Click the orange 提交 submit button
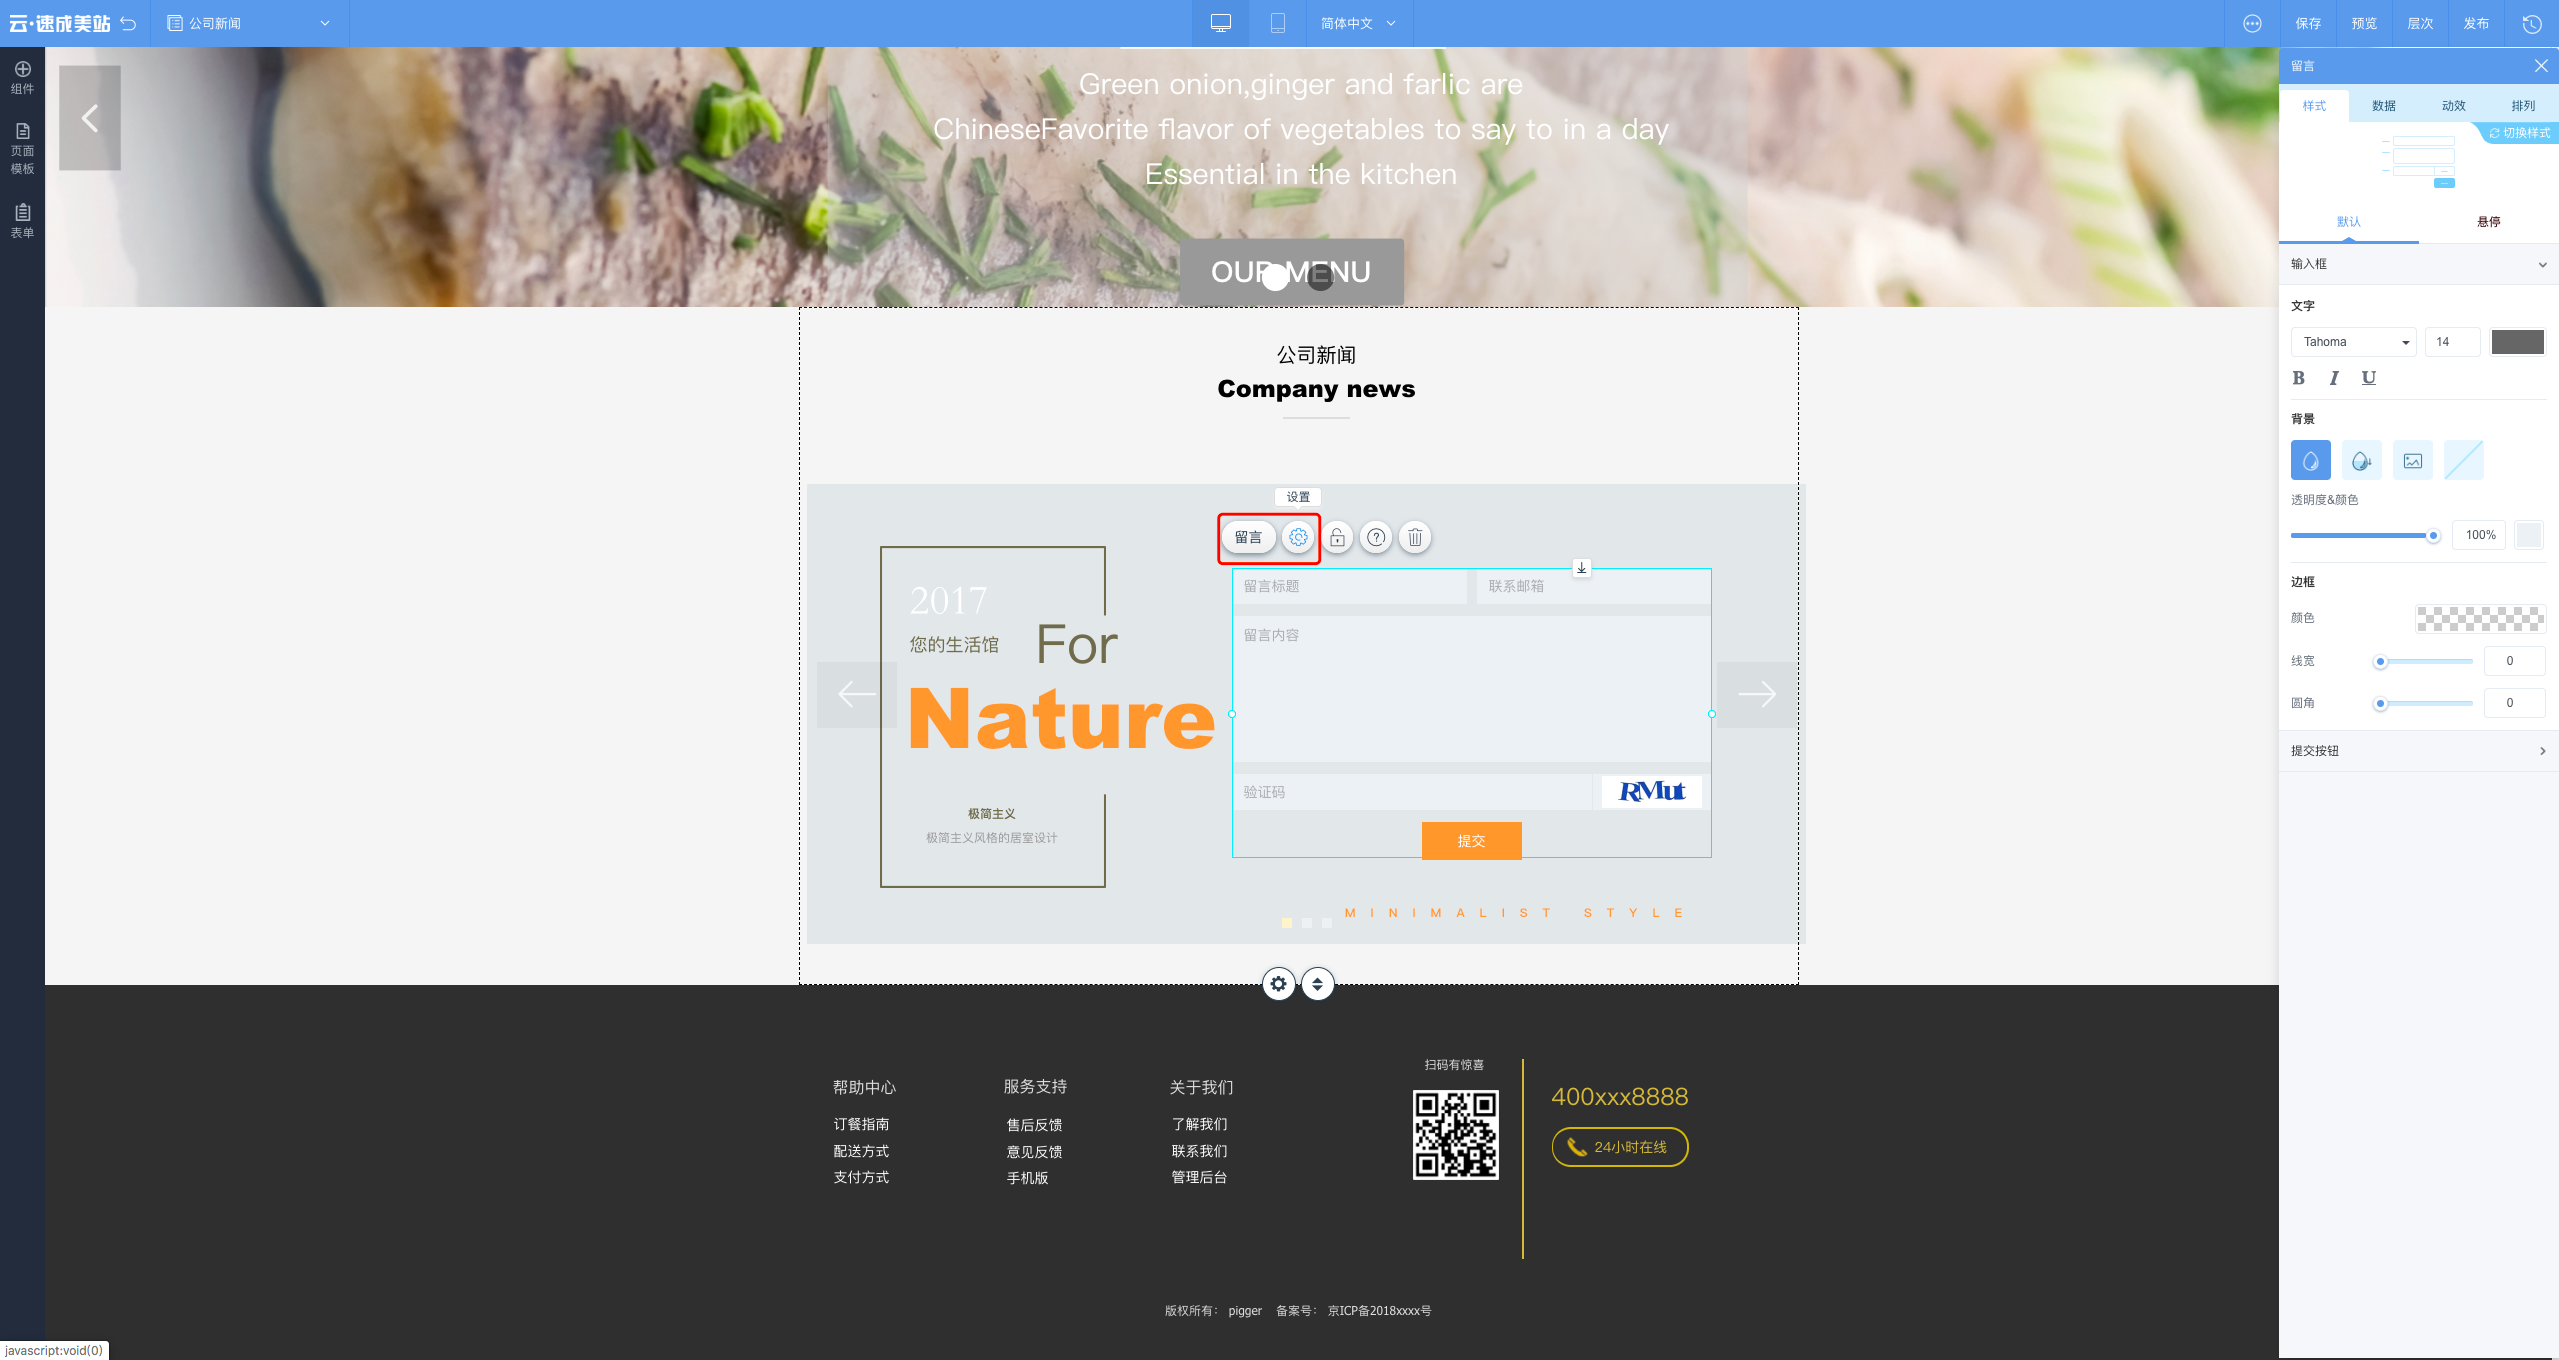Image resolution: width=2559 pixels, height=1360 pixels. pos(1471,841)
